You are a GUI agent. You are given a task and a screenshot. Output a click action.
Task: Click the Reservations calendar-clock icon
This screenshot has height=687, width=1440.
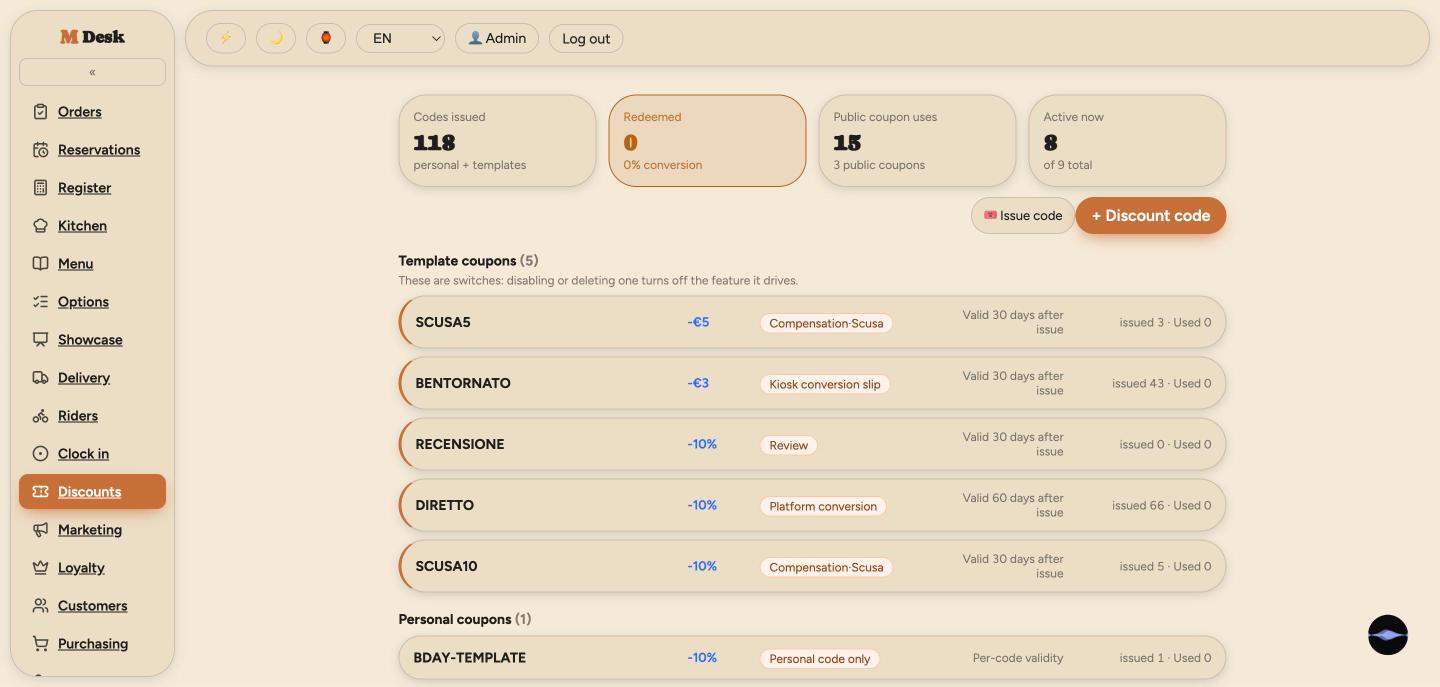[40, 150]
